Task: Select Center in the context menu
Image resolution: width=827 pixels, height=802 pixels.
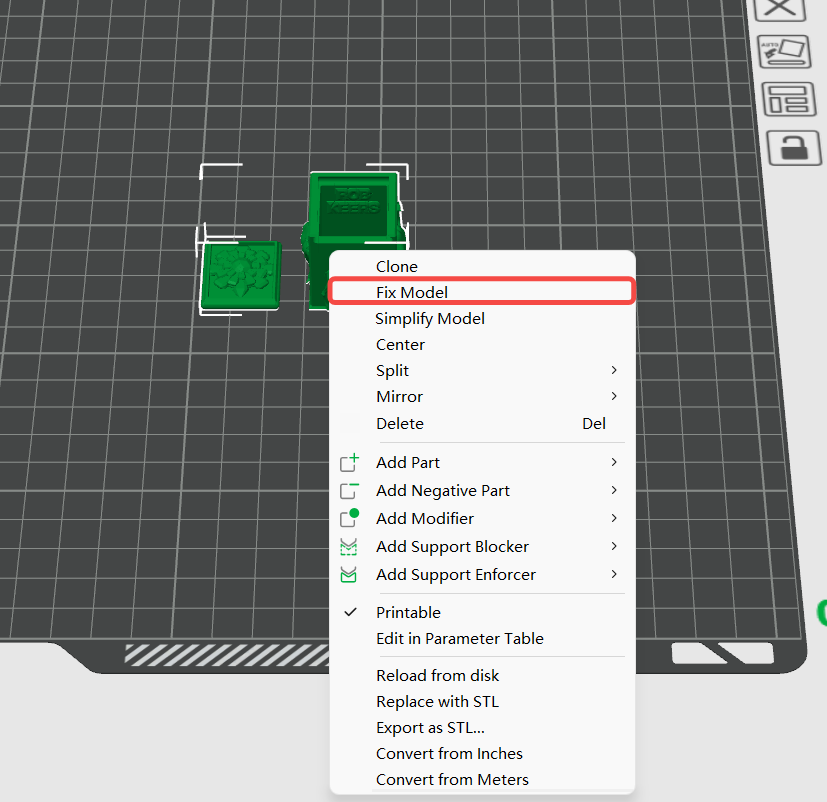Action: (482, 344)
